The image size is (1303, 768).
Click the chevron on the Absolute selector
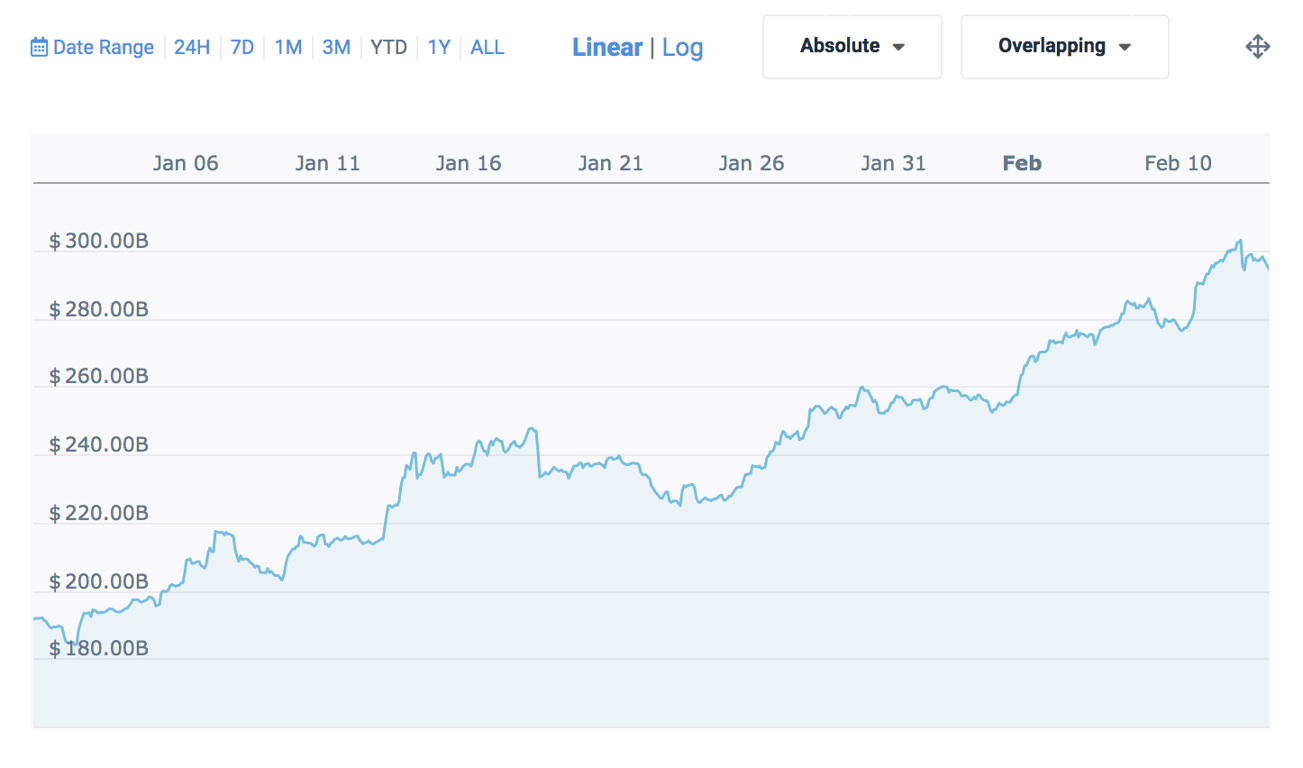click(899, 46)
